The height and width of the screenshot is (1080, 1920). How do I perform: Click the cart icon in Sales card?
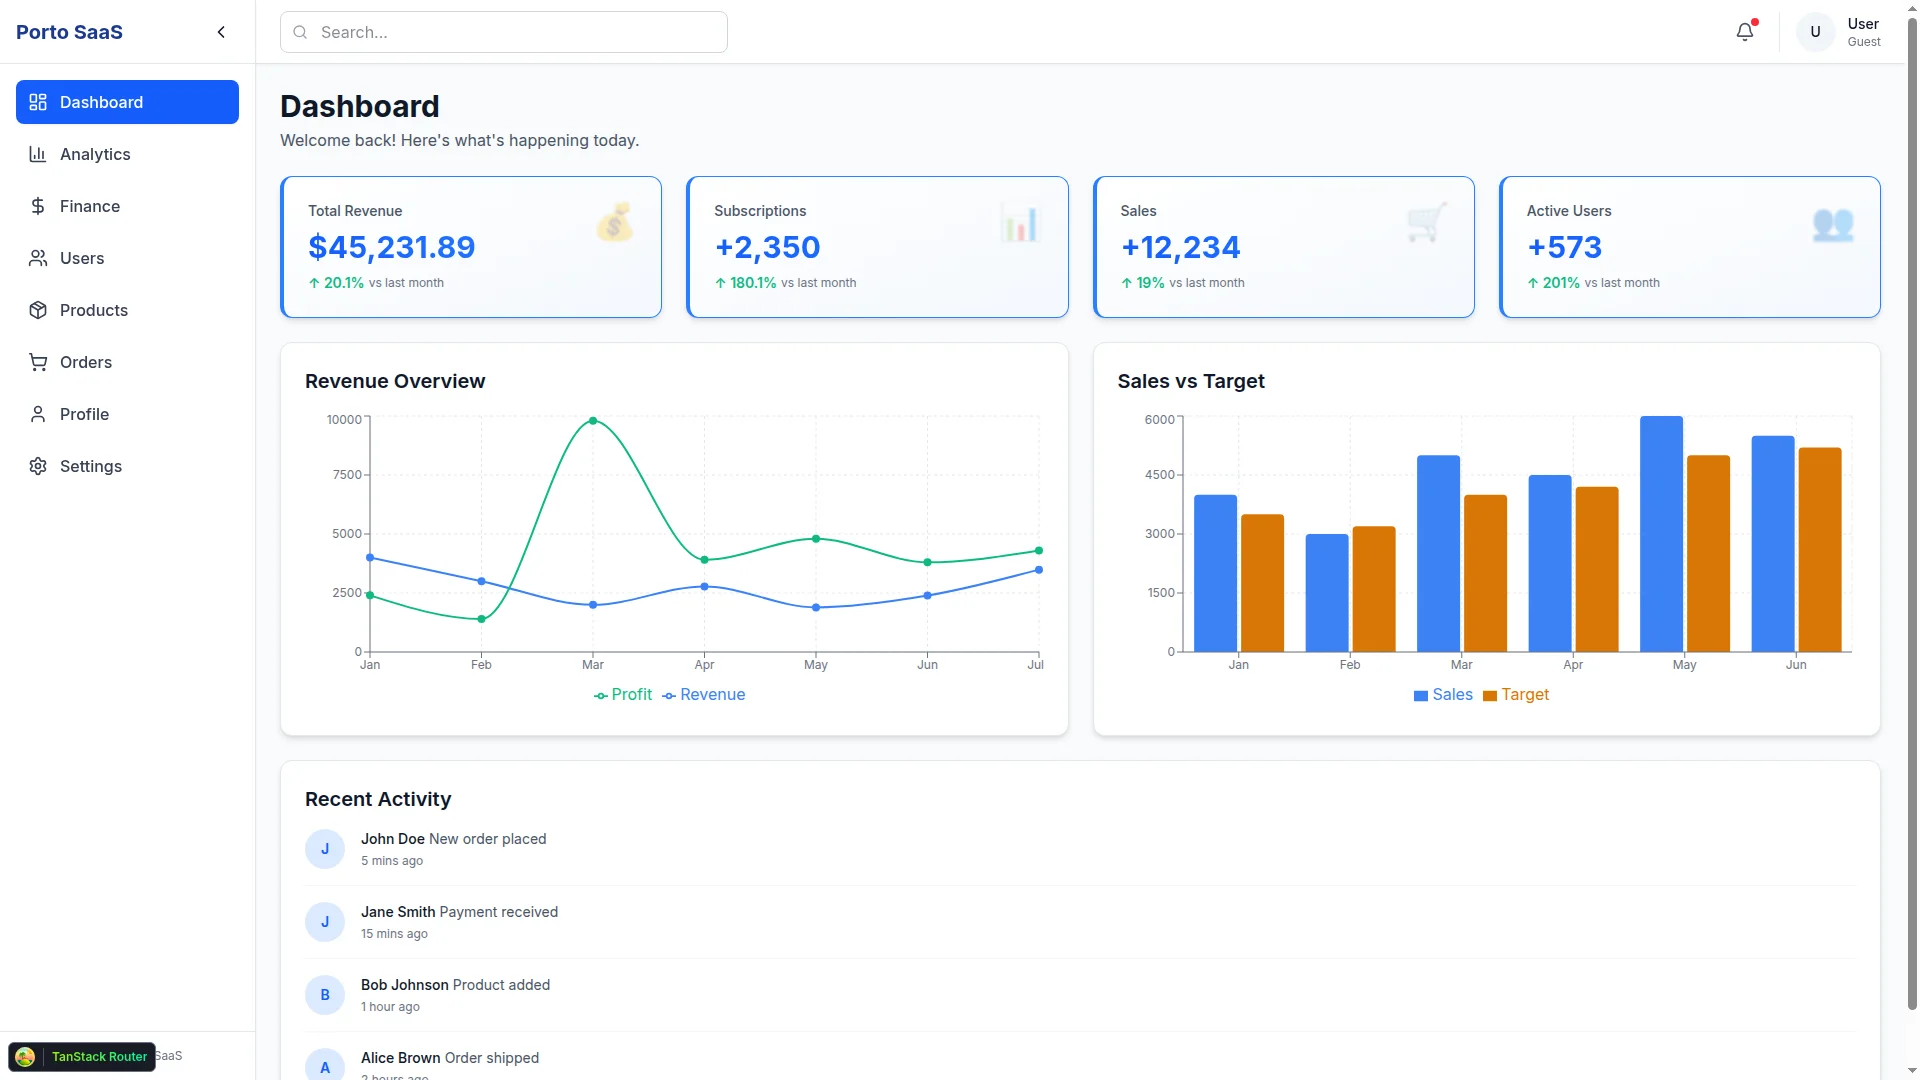(1427, 222)
